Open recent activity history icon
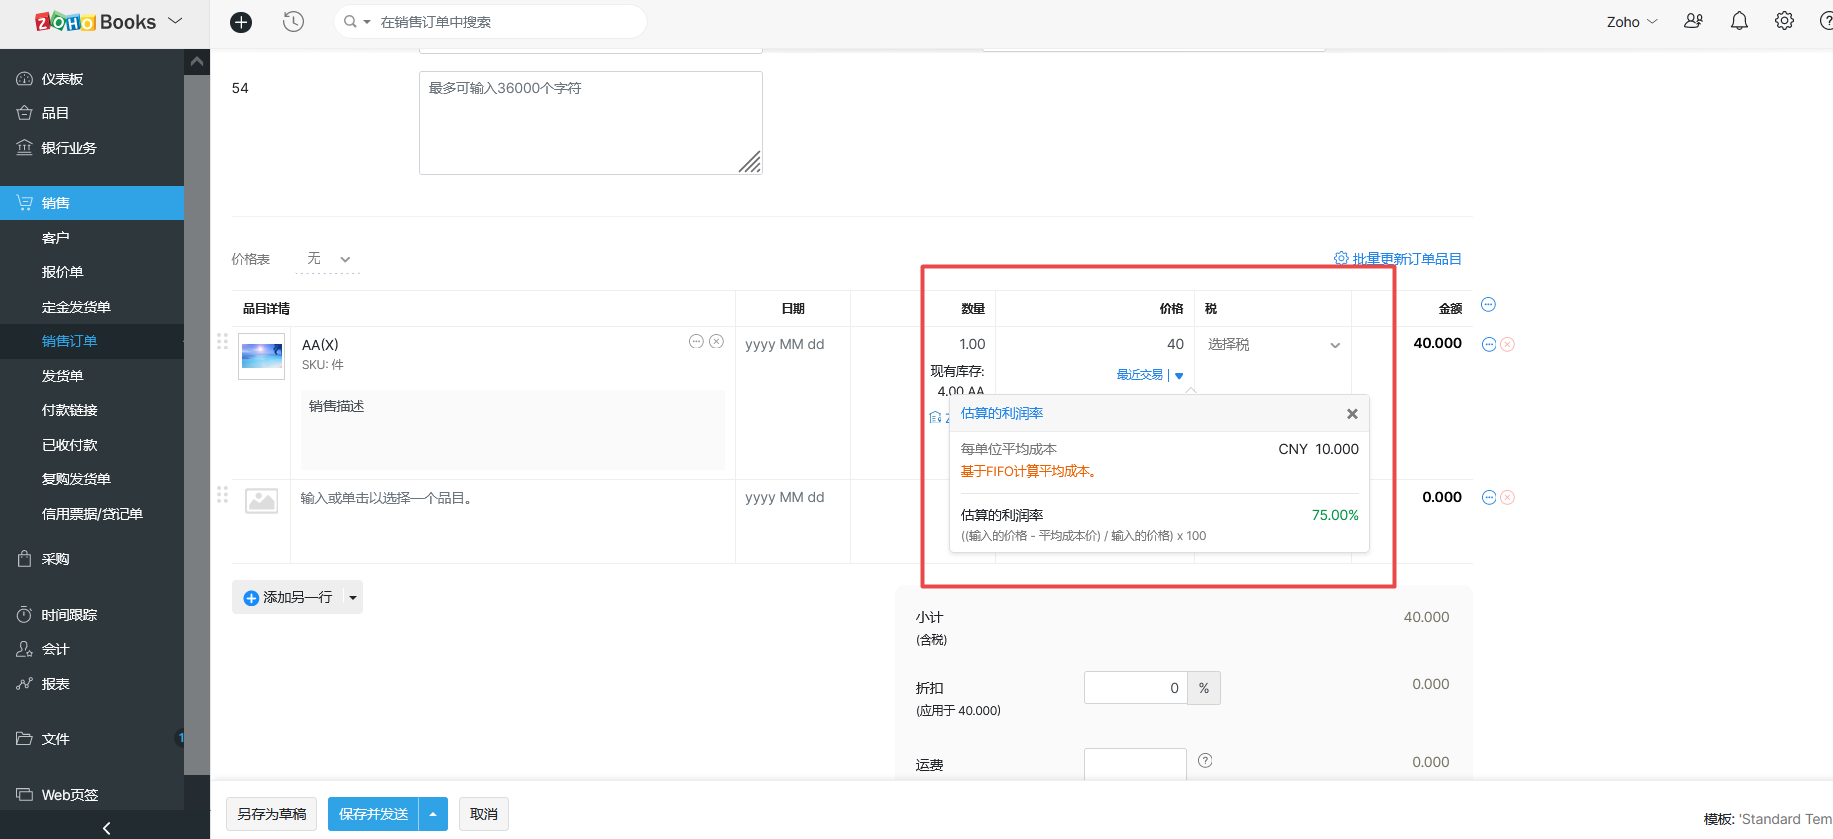The width and height of the screenshot is (1833, 839). 293,22
